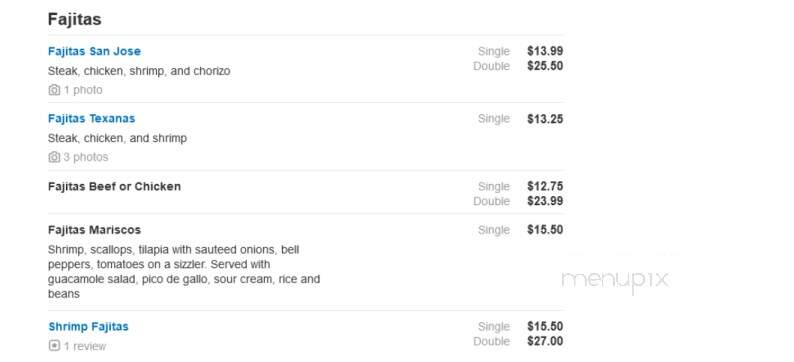Image resolution: width=794 pixels, height=362 pixels.
Task: Click the $23.99 double price
Action: [x=545, y=201]
